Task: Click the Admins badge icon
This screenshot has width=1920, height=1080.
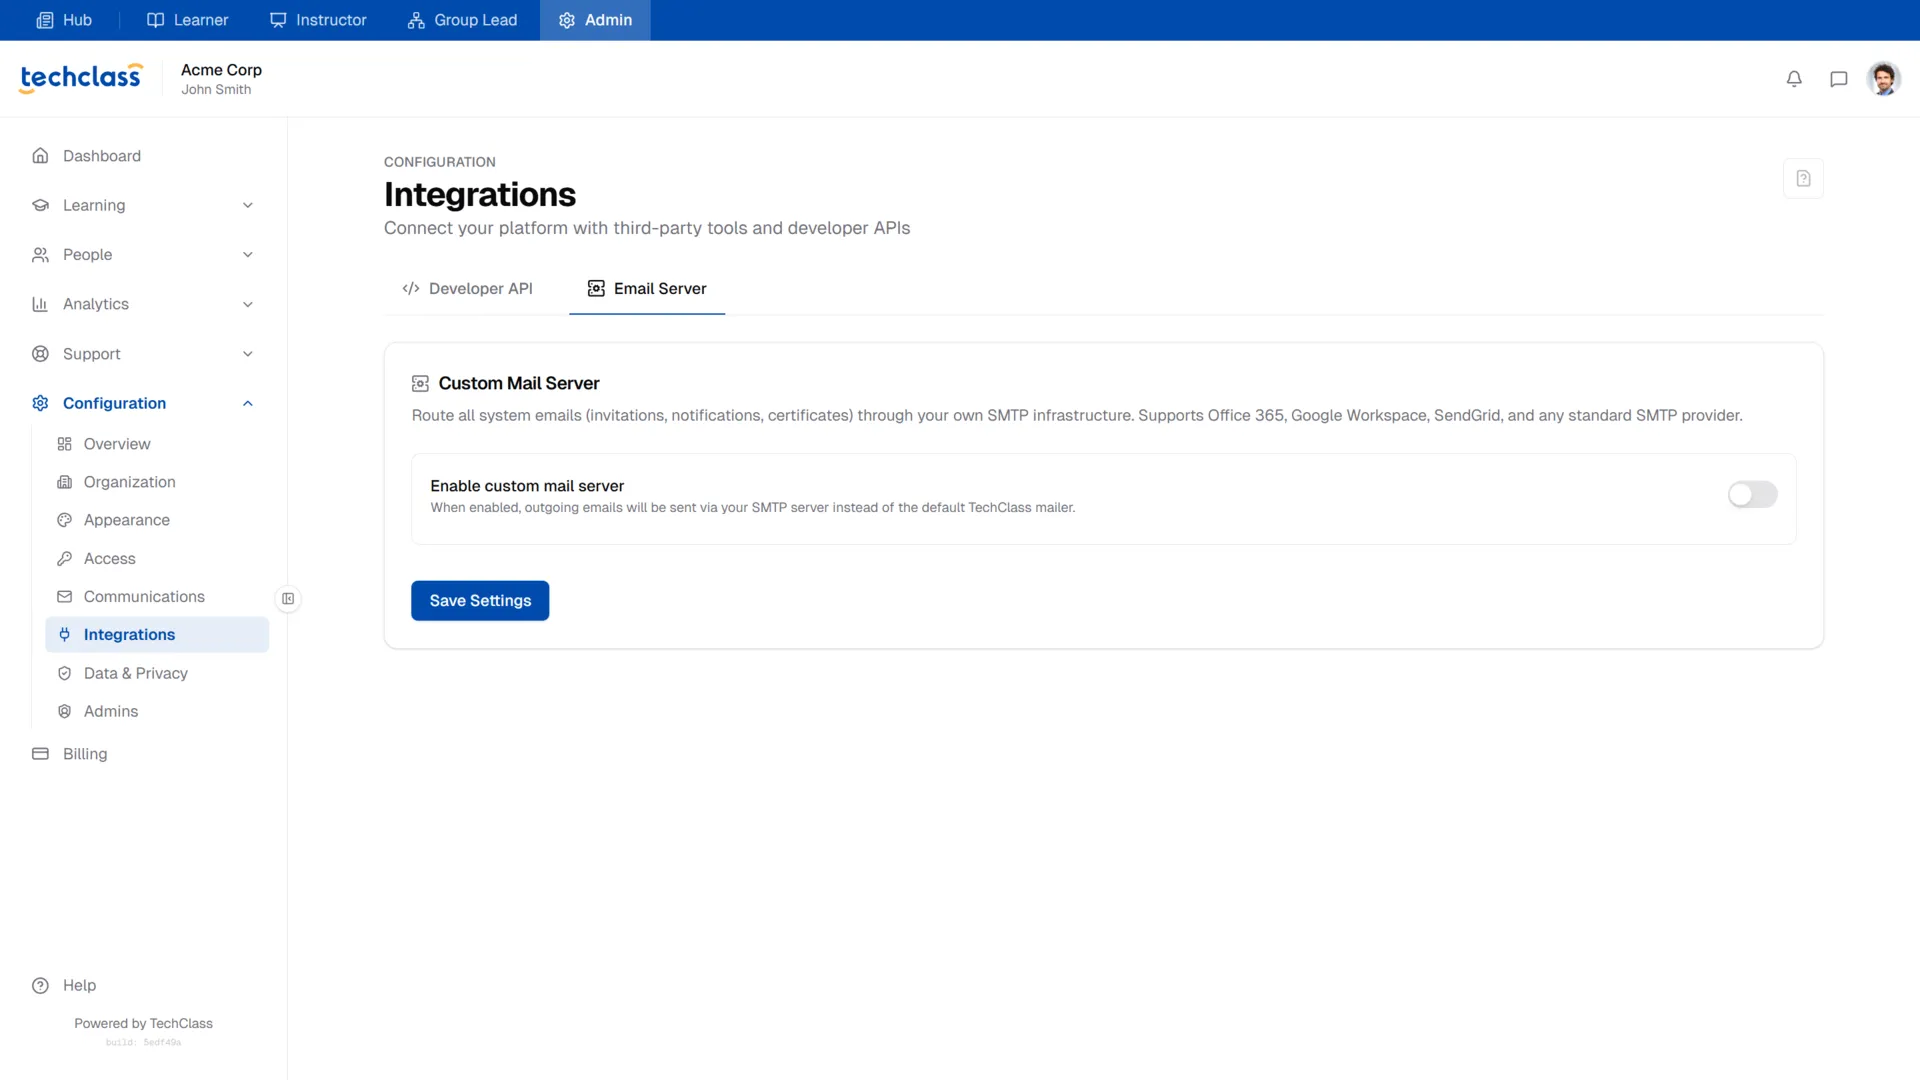Action: click(x=65, y=712)
